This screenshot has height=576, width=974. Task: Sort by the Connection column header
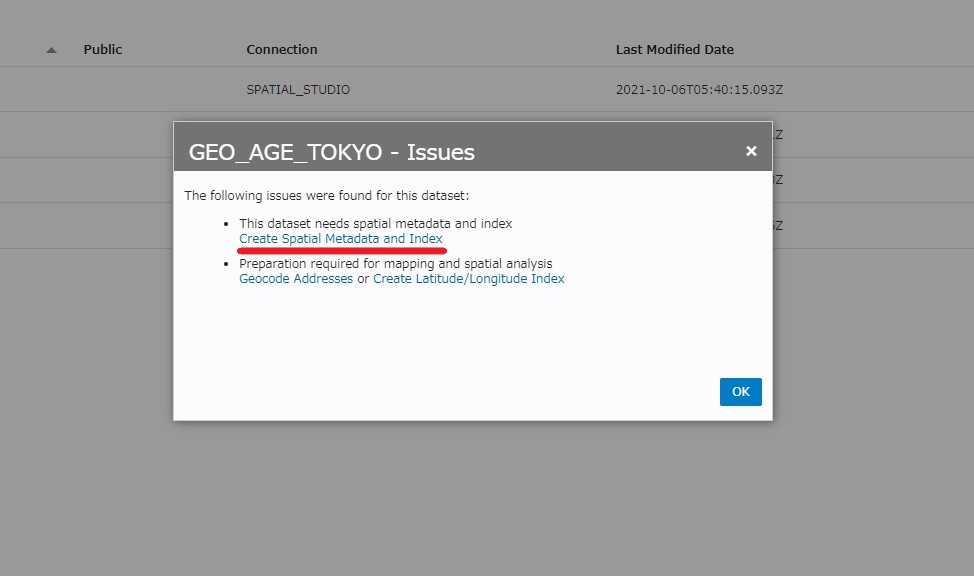pyautogui.click(x=283, y=49)
